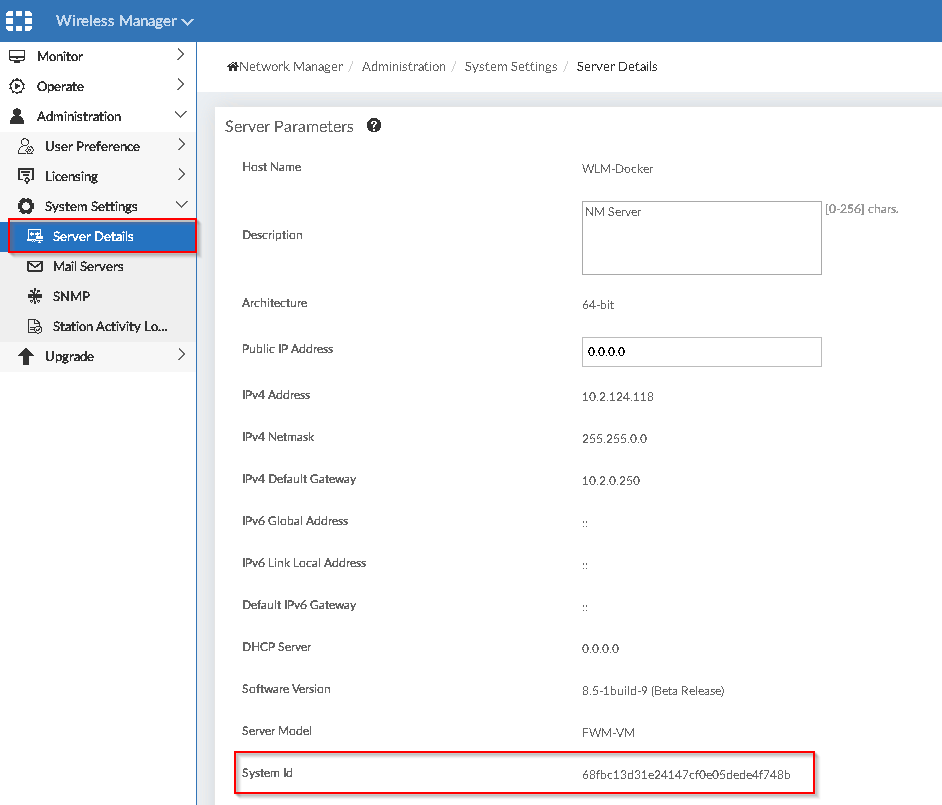The width and height of the screenshot is (942, 805).
Task: Open the Licensing menu item
Action: coord(71,177)
